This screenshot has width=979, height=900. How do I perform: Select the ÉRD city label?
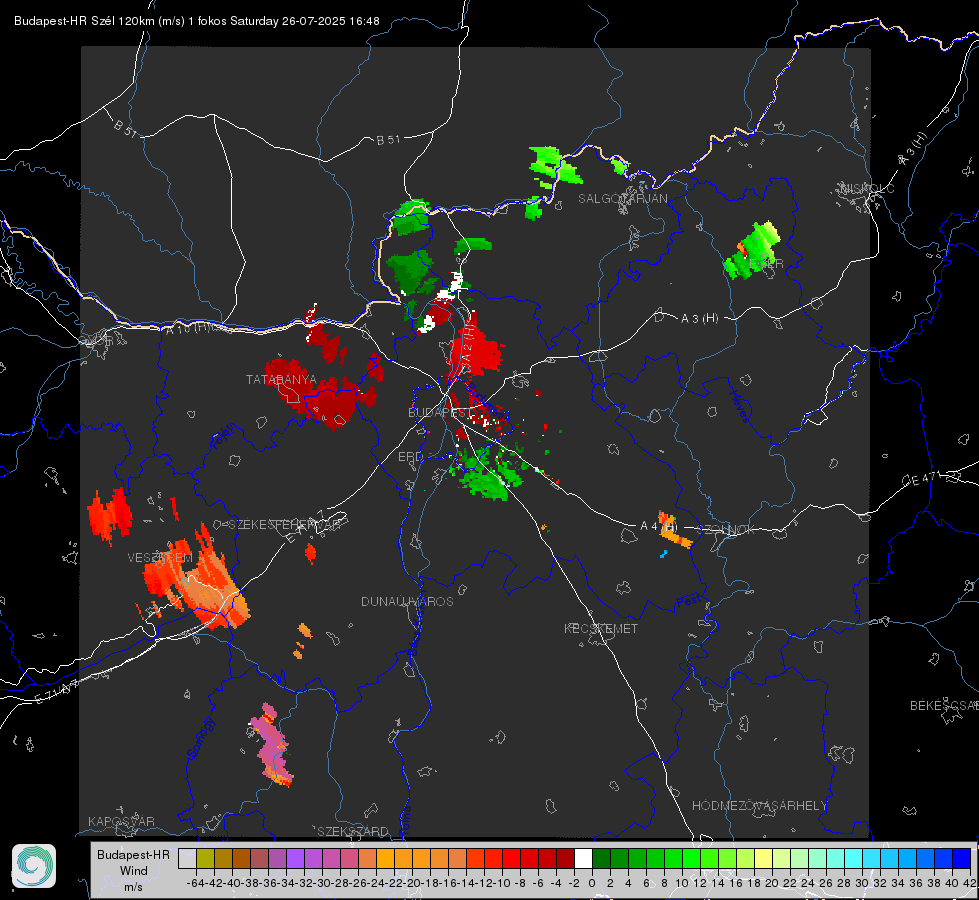click(410, 457)
